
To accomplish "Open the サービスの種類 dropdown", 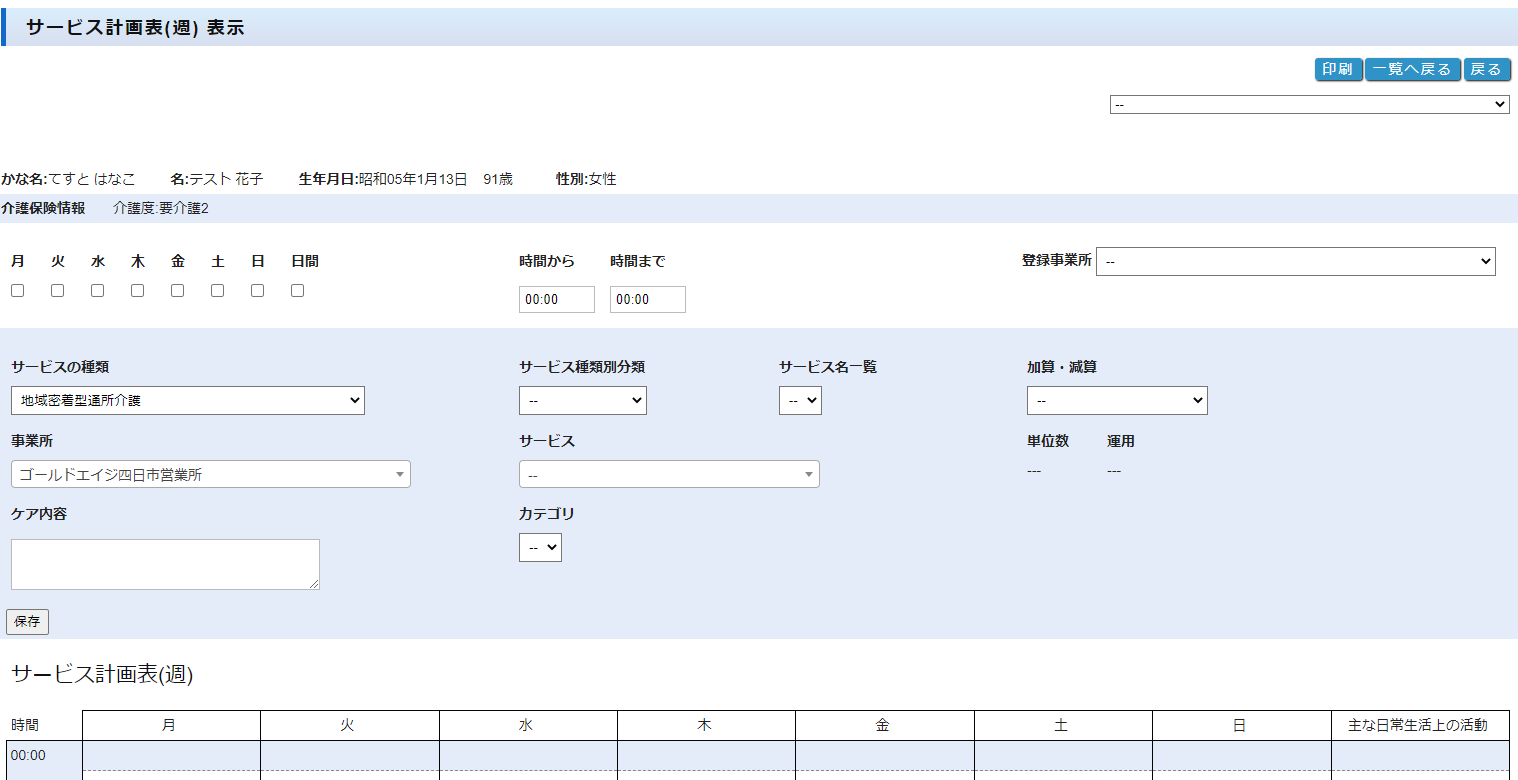I will coord(188,401).
